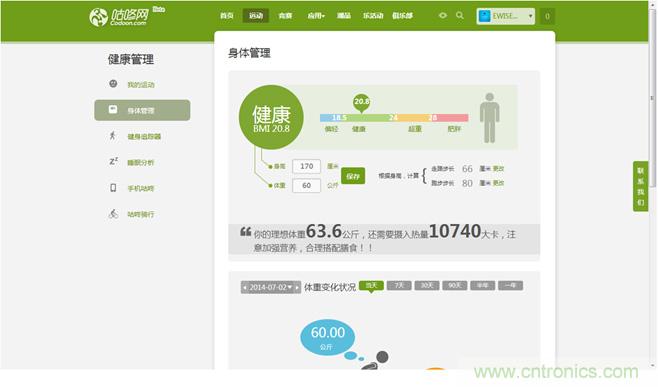Click the weight field showing 60
Viewport: 658px width, 387px height.
[306, 186]
